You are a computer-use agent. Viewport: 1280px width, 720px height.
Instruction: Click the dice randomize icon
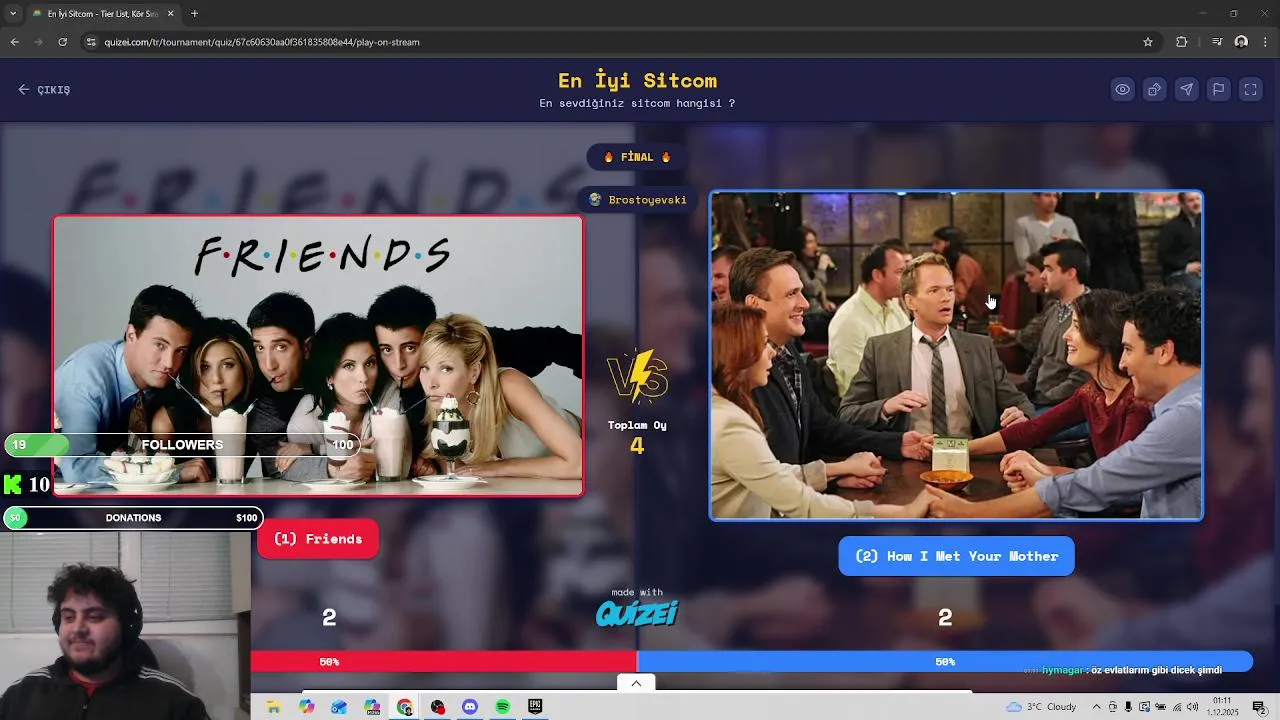point(1154,89)
